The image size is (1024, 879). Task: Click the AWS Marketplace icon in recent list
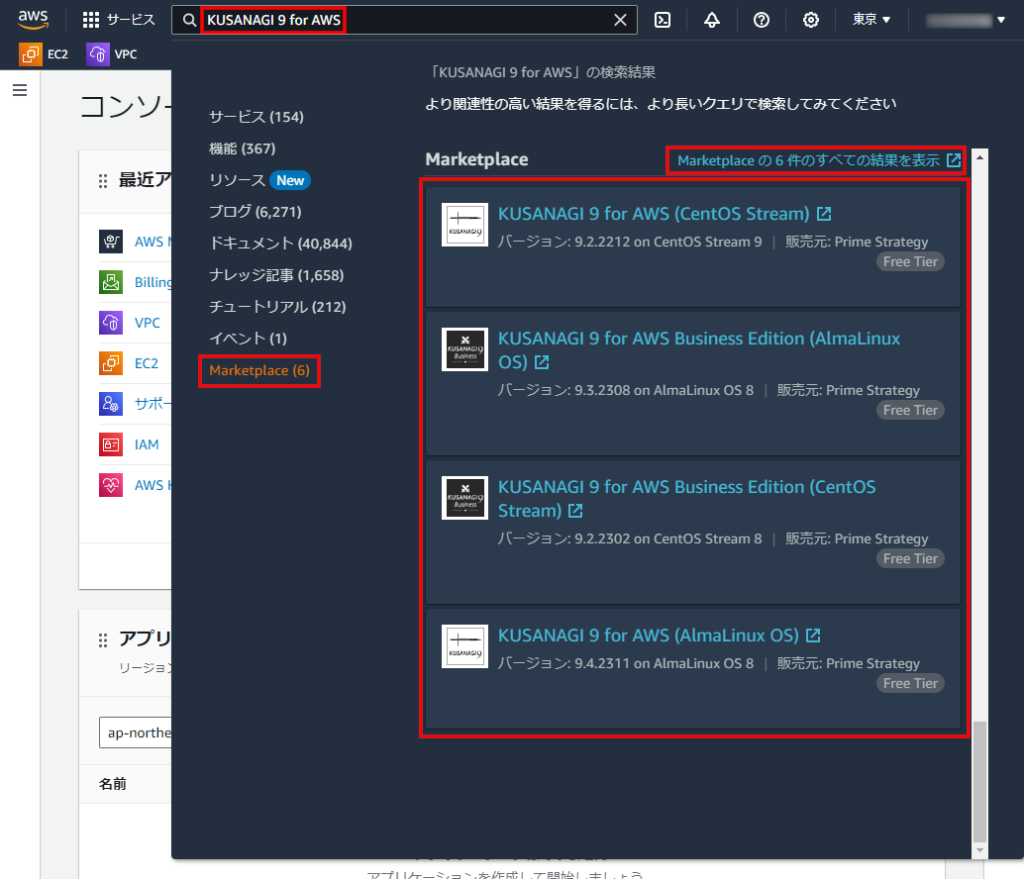point(110,242)
